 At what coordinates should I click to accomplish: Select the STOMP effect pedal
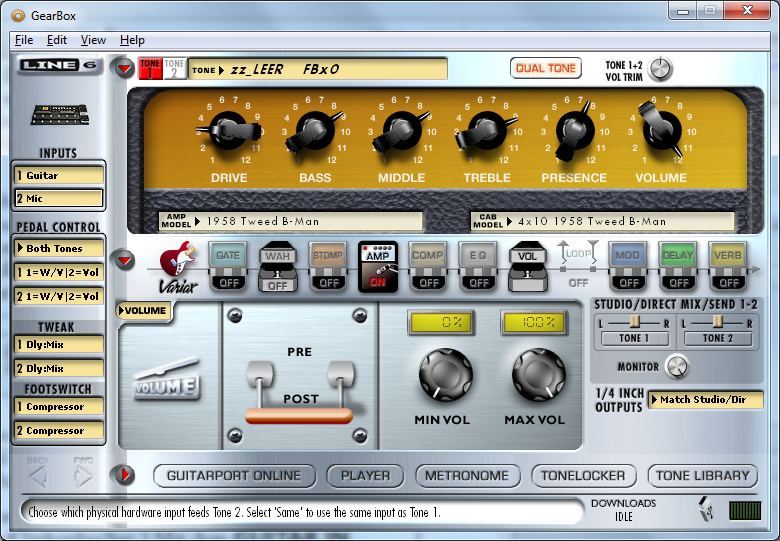pyautogui.click(x=328, y=266)
